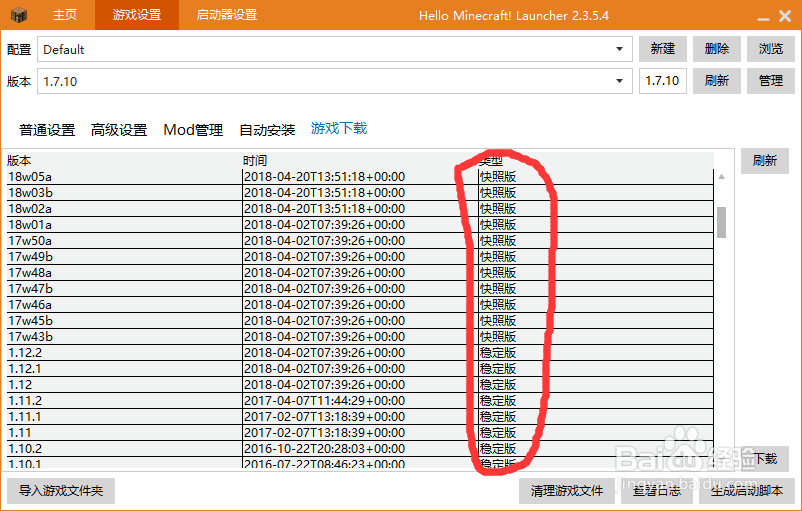This screenshot has height=511, width=802.
Task: Select the 1.11 version row
Action: point(360,433)
